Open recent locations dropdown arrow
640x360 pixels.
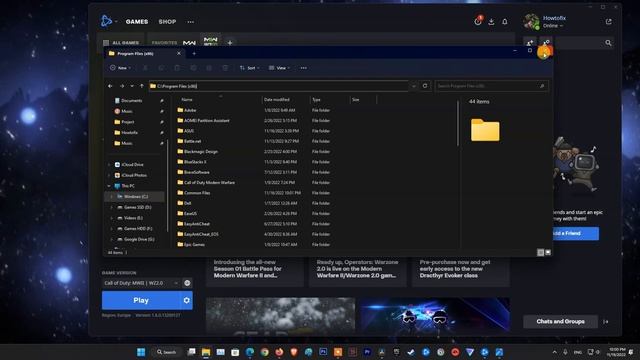pos(132,86)
